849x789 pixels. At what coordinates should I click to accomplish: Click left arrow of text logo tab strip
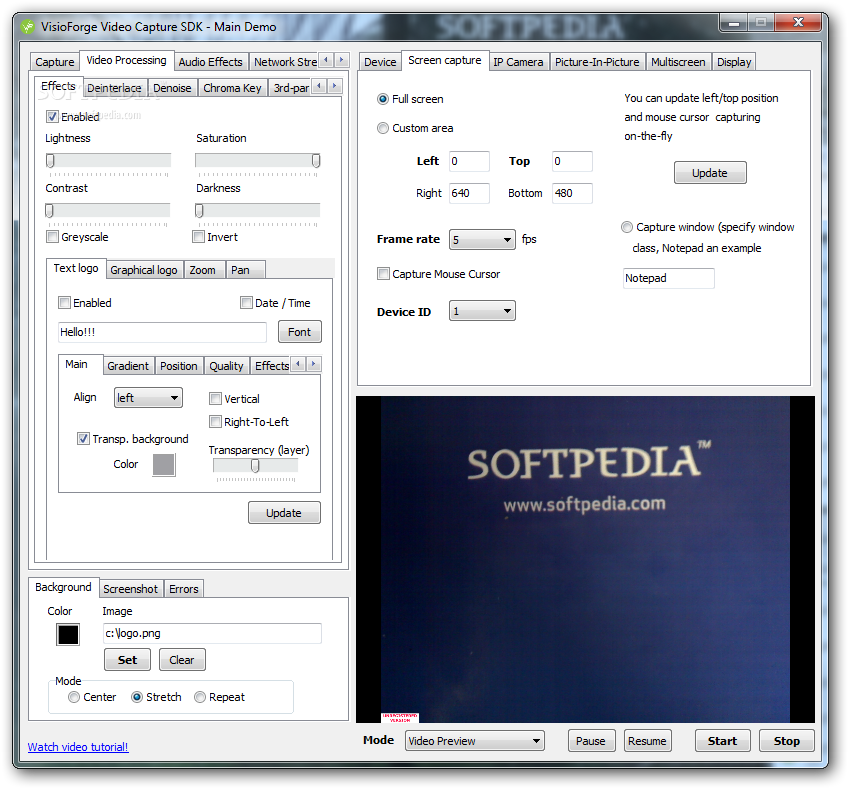(298, 364)
